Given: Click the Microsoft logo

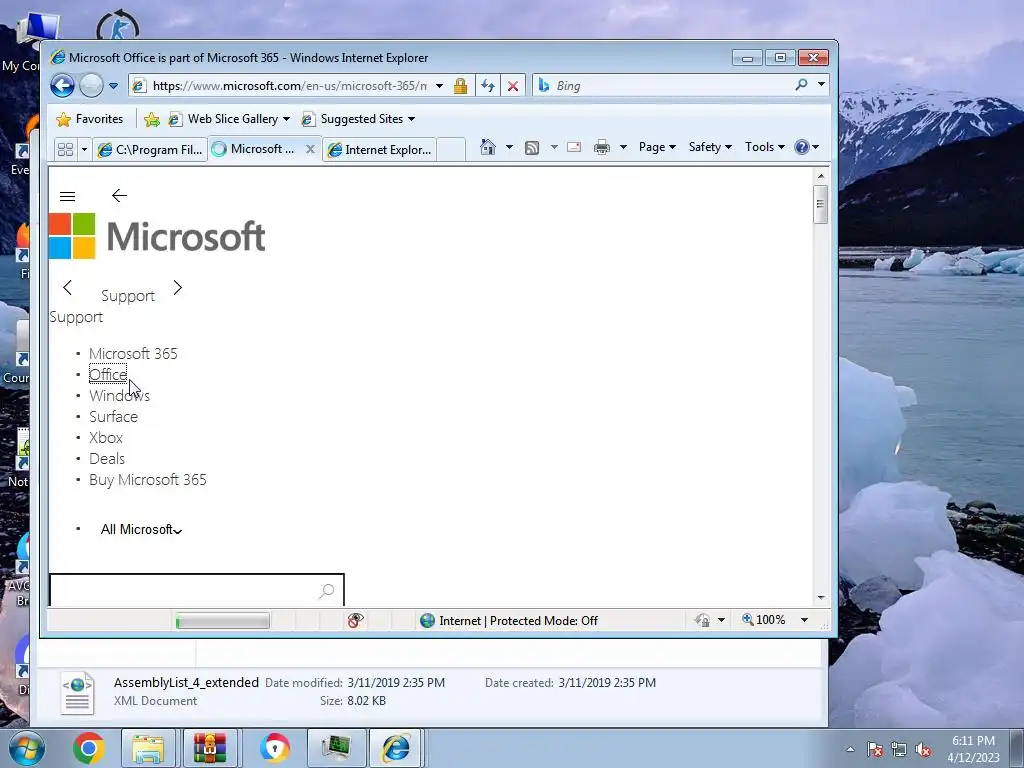Looking at the screenshot, I should pyautogui.click(x=157, y=236).
